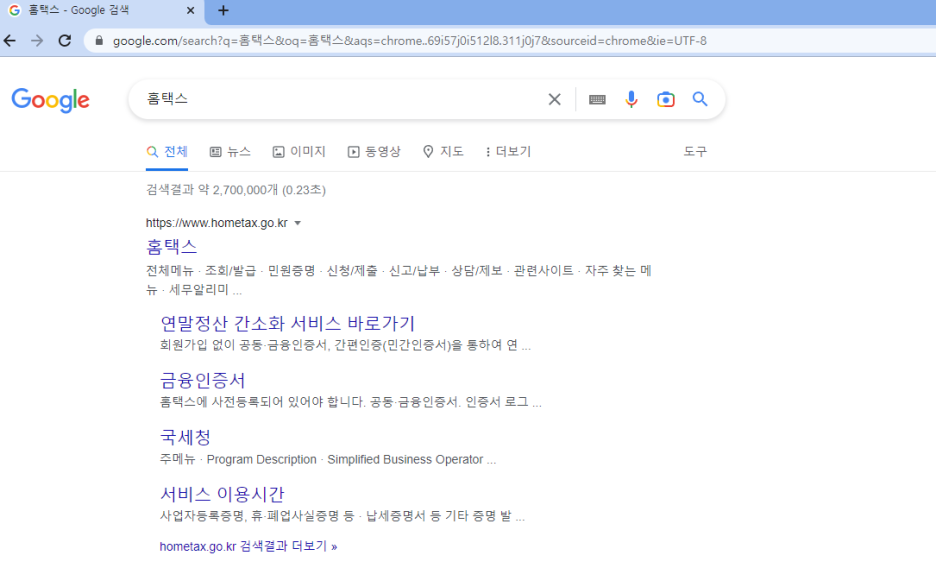Open the 더보기 menu
Viewport: 936px width, 568px height.
point(508,152)
